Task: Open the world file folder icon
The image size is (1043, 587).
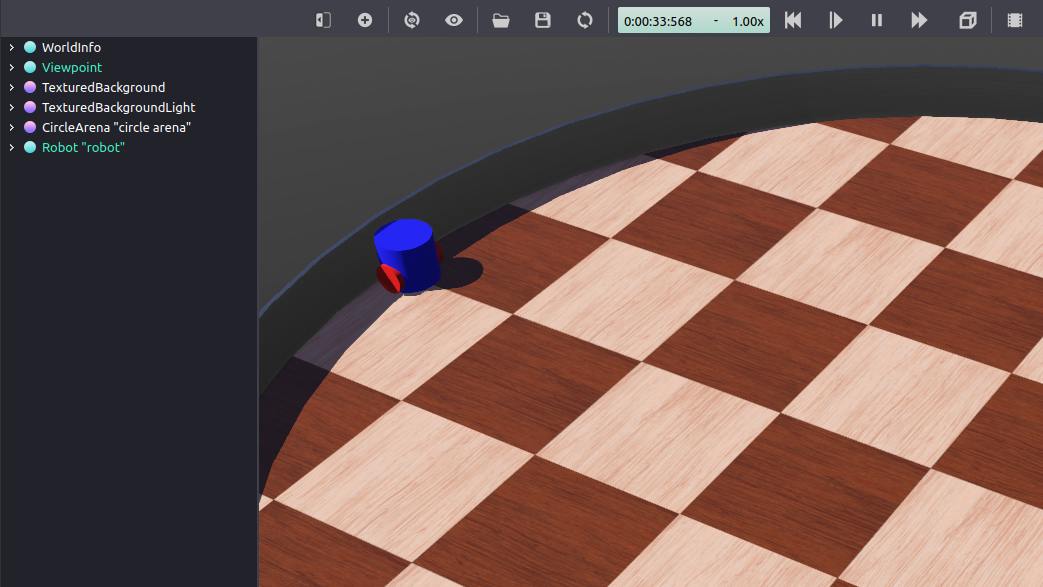Action: pos(501,20)
